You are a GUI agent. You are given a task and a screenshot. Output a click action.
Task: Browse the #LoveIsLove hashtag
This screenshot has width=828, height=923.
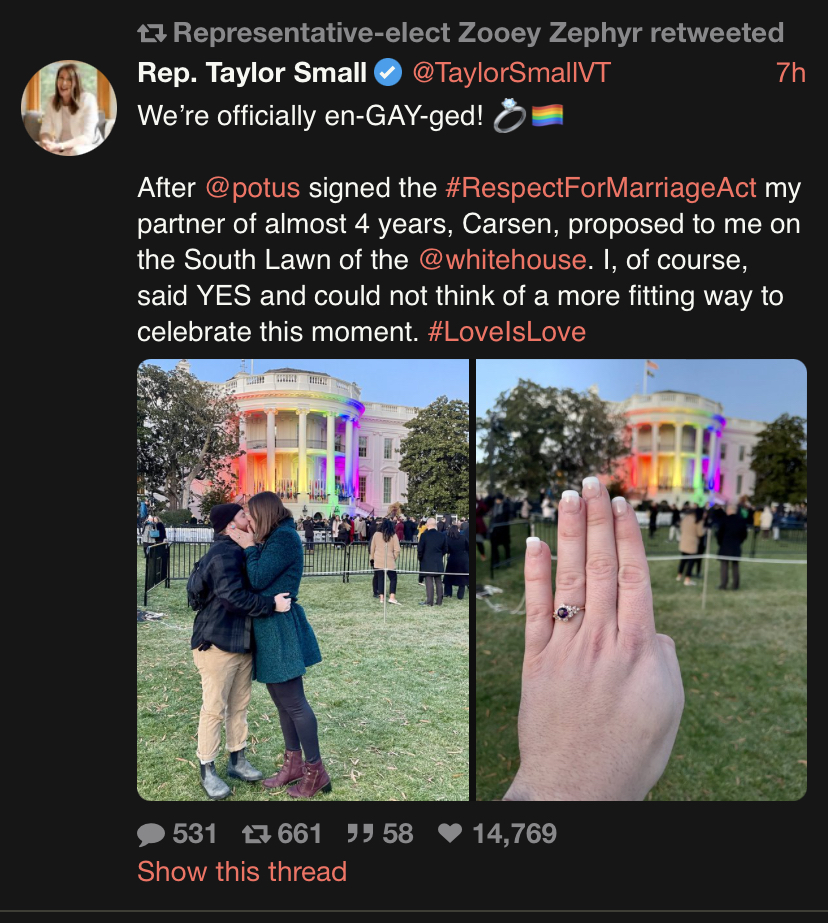click(x=506, y=332)
